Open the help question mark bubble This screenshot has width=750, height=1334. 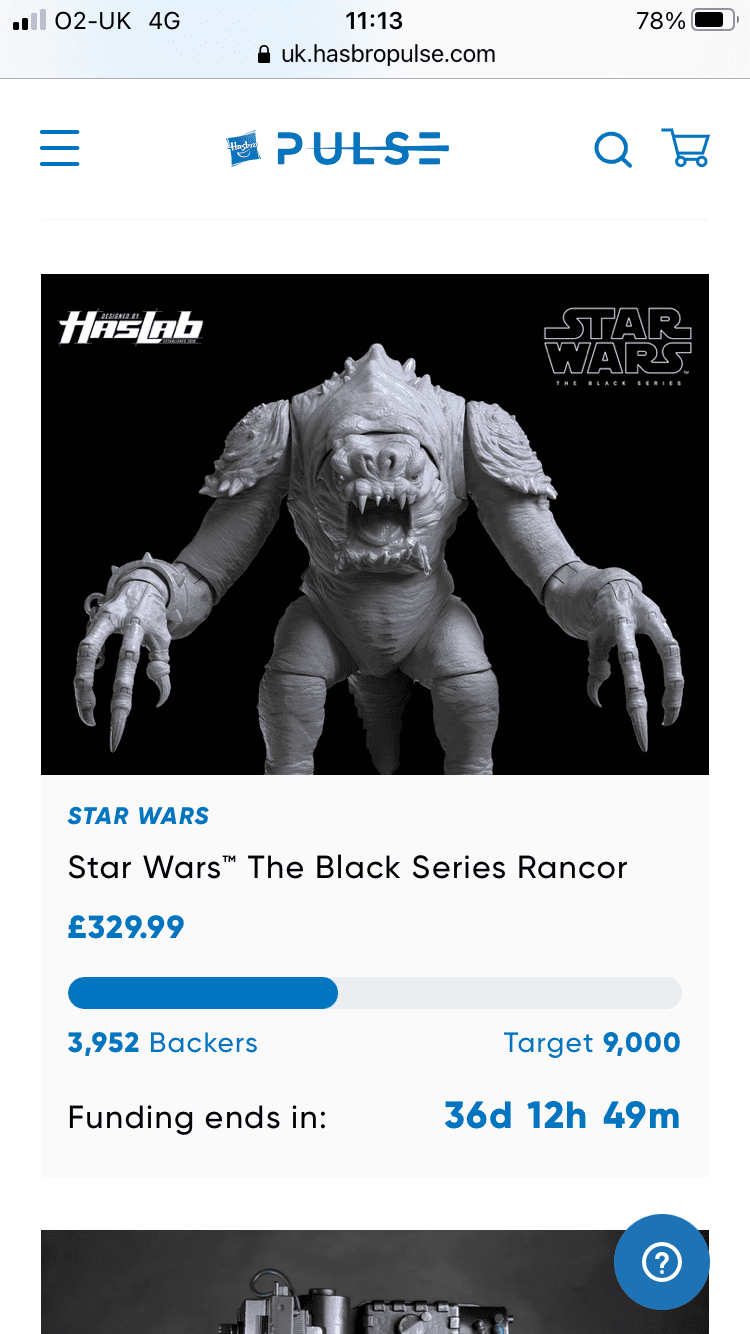pos(662,1262)
